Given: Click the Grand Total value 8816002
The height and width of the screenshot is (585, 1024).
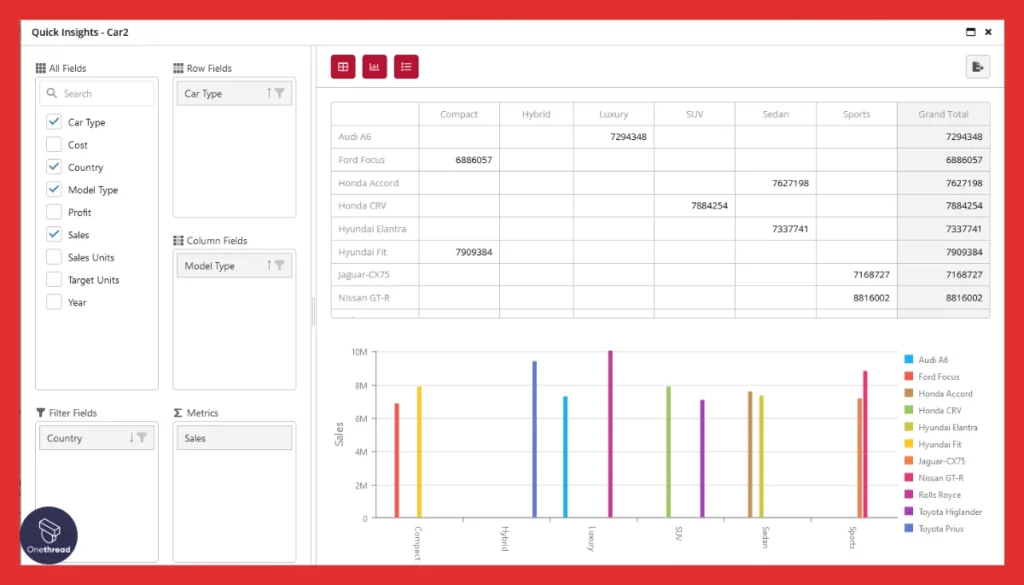Looking at the screenshot, I should (964, 298).
